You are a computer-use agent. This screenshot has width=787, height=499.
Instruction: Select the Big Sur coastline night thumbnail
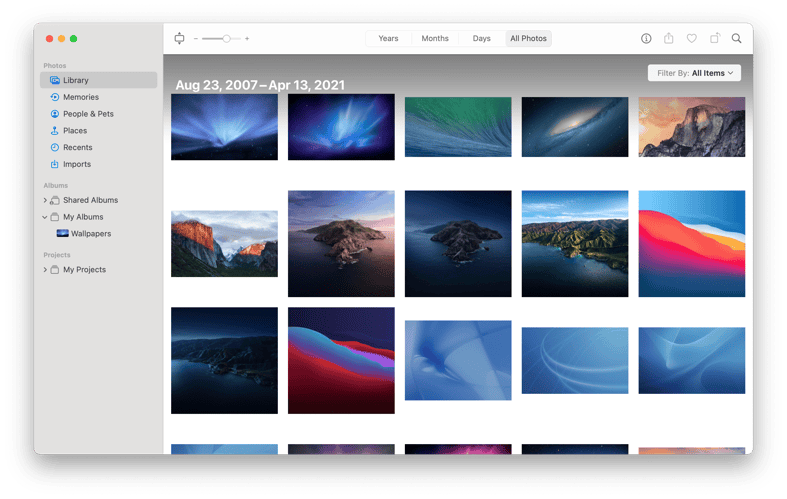[x=224, y=360]
